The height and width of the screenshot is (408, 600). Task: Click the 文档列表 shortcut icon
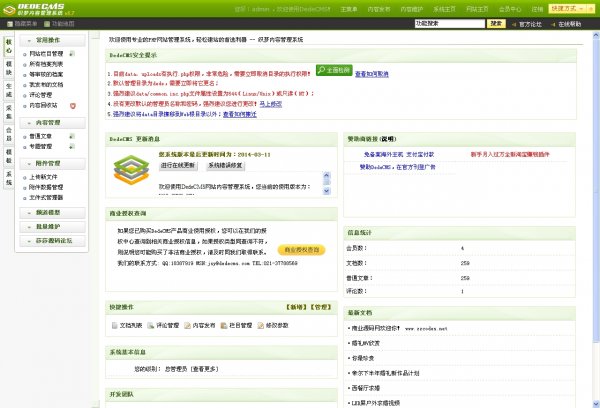(114, 325)
